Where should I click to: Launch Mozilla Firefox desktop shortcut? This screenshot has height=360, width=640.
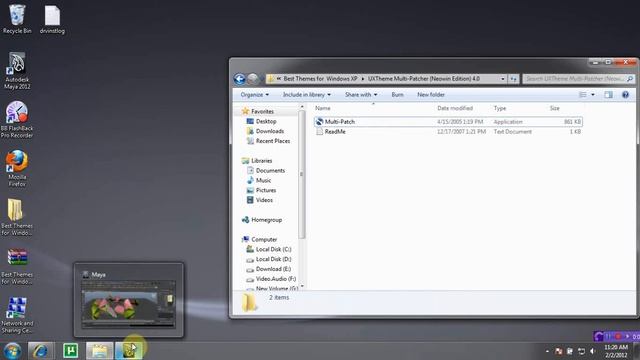[17, 168]
